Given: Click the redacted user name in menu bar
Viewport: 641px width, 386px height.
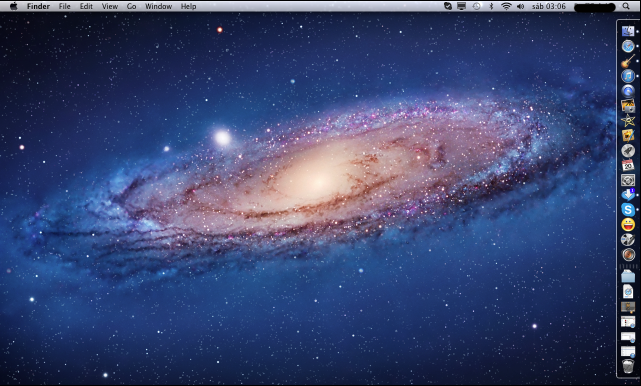Looking at the screenshot, I should [x=595, y=7].
